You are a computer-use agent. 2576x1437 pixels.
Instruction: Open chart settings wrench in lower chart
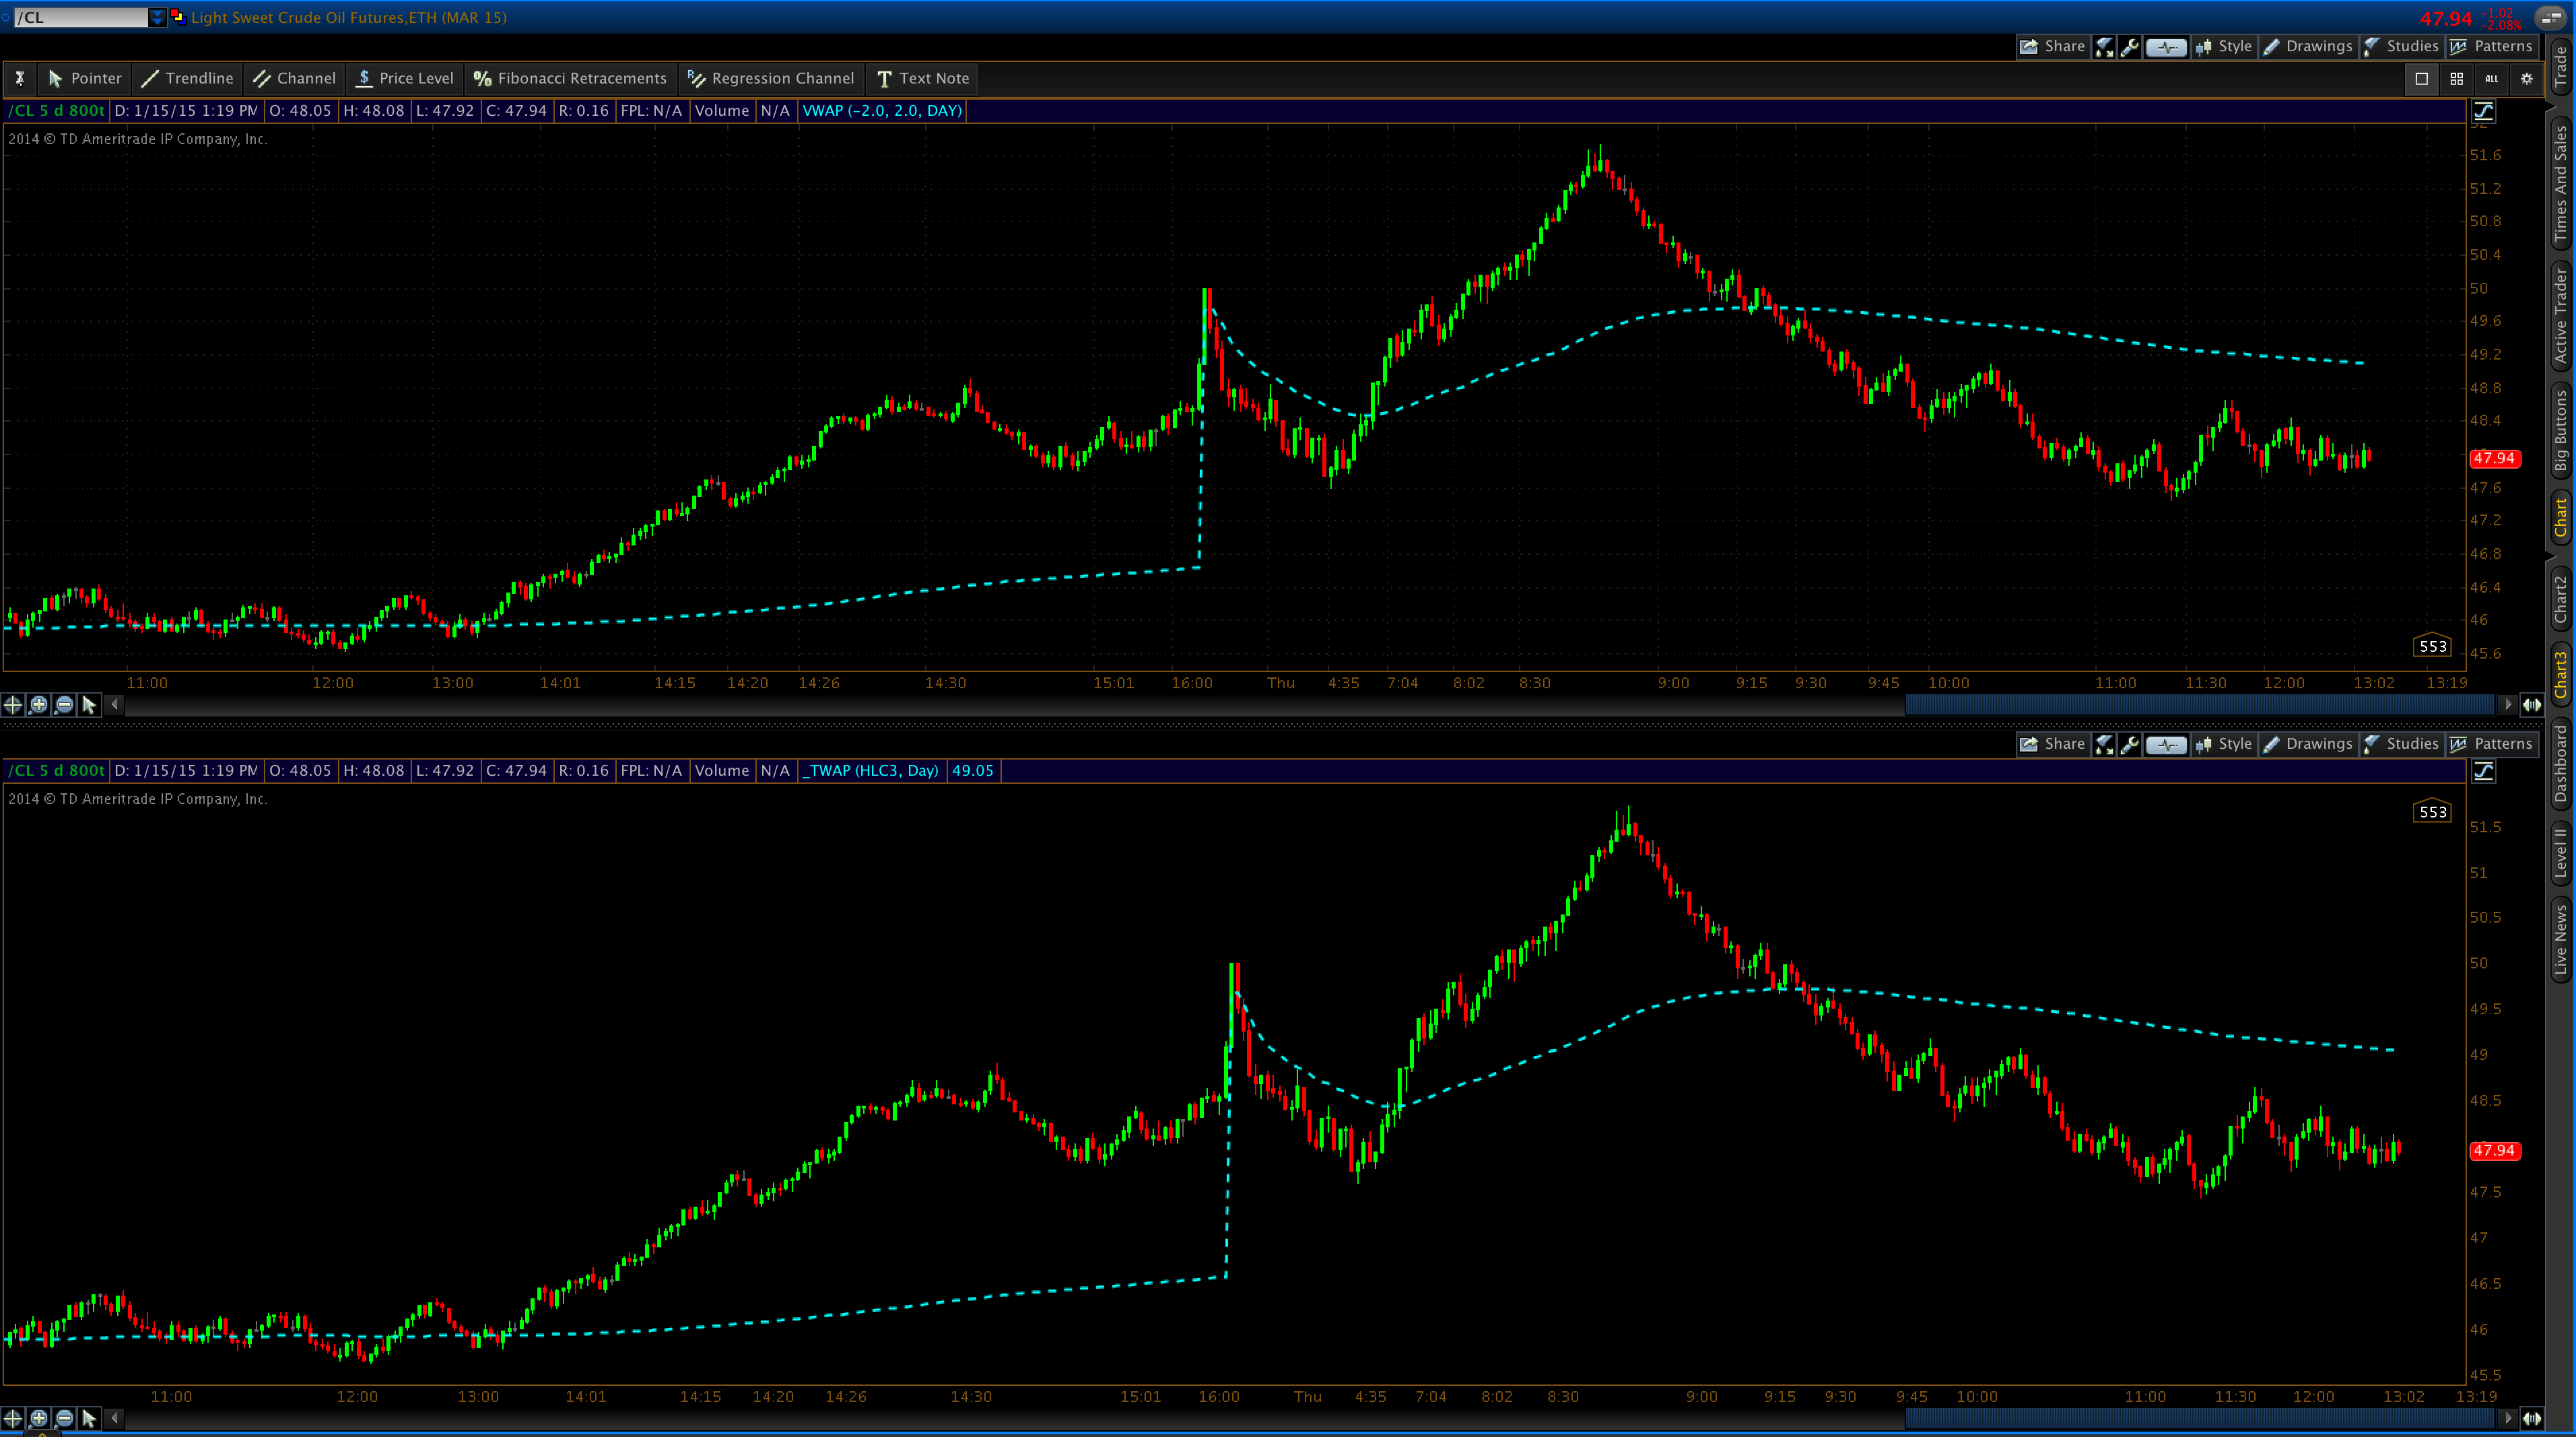tap(2129, 744)
